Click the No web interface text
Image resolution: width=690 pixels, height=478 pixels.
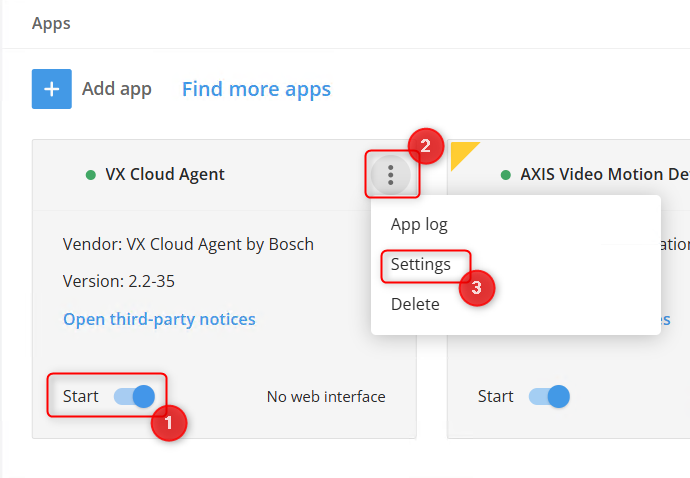pos(326,397)
